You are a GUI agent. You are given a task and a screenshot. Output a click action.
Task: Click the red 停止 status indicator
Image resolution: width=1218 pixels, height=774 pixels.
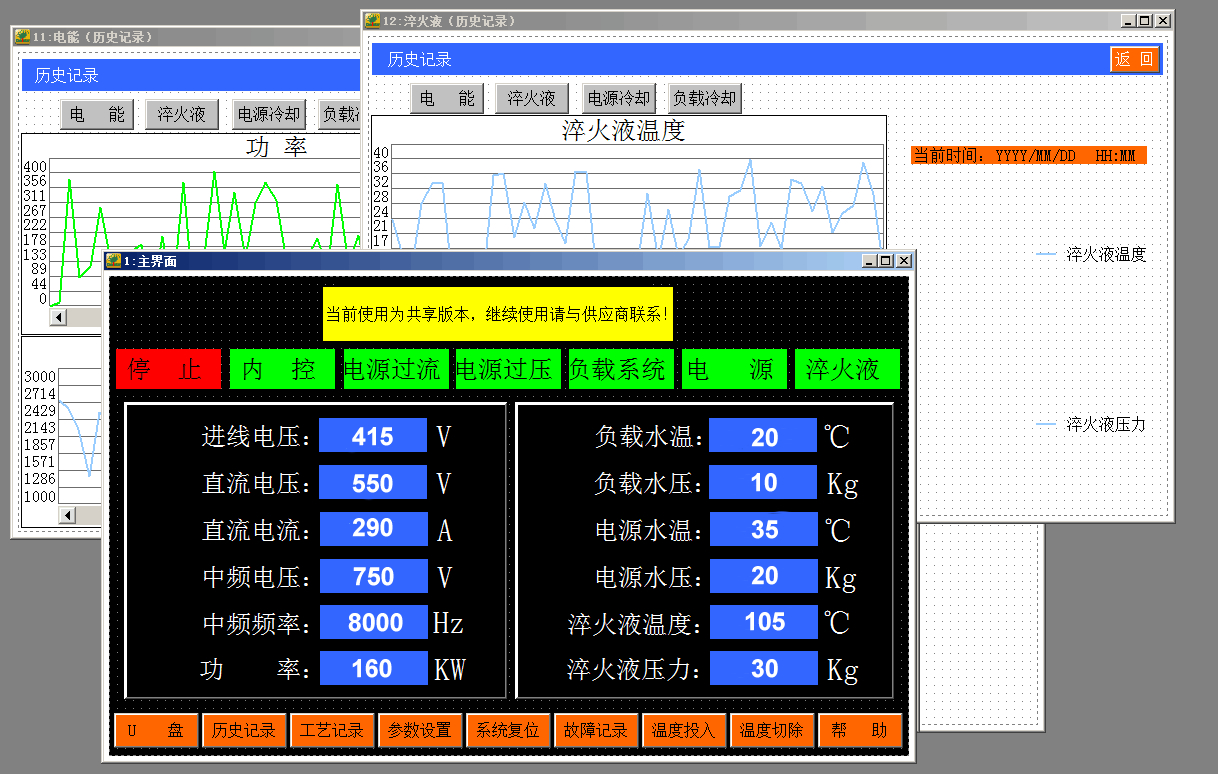168,369
